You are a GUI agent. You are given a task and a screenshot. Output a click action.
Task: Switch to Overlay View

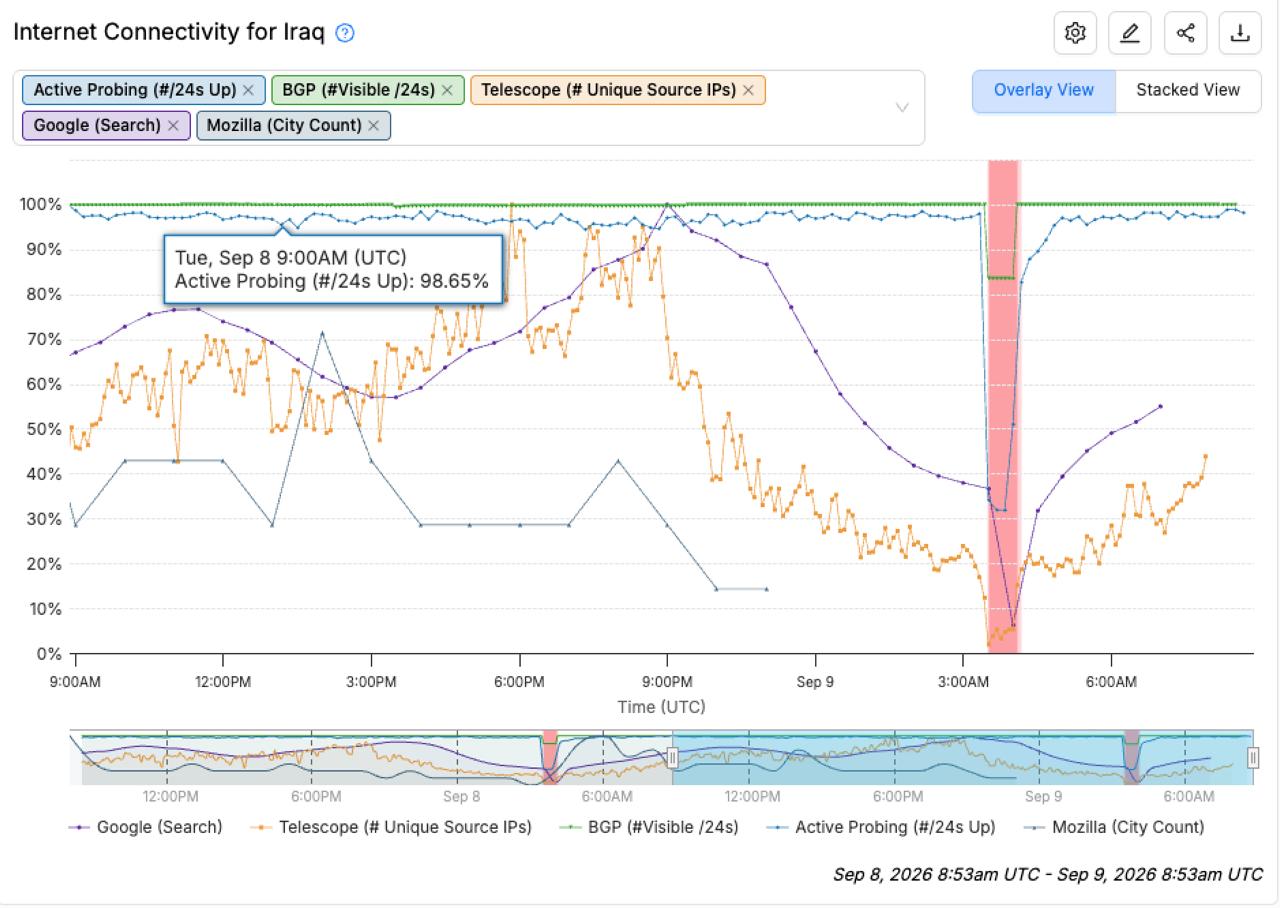1044,90
